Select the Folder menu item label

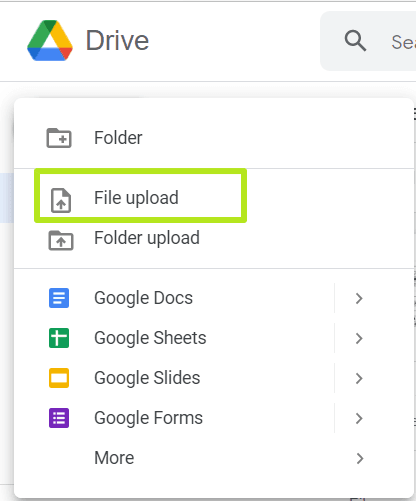click(118, 138)
